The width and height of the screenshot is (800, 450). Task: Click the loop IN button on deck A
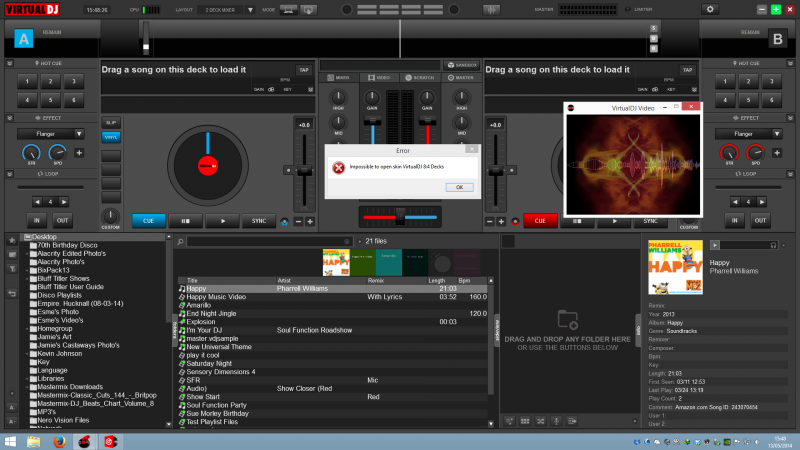pos(37,220)
